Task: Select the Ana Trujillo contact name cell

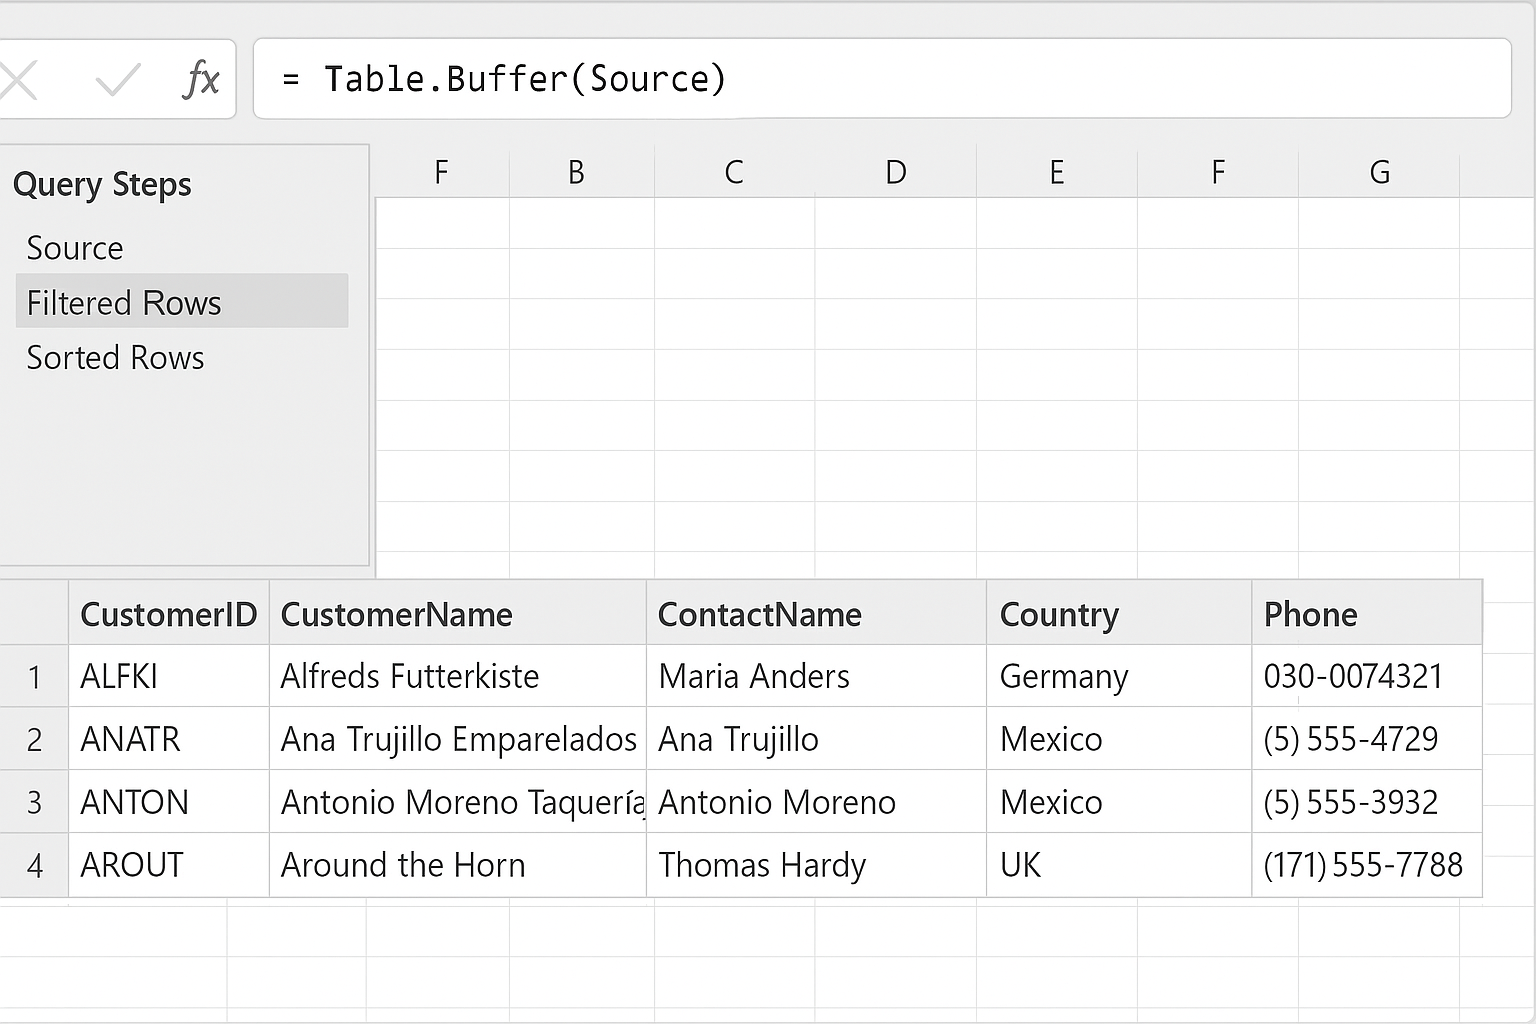Action: point(816,740)
